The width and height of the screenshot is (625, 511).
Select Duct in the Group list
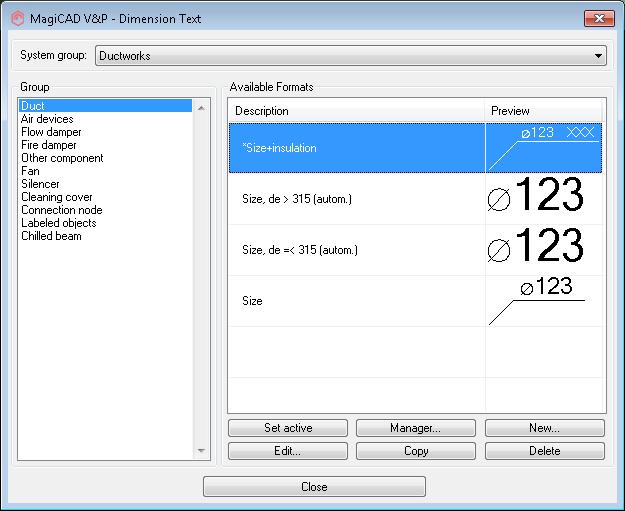click(x=105, y=106)
